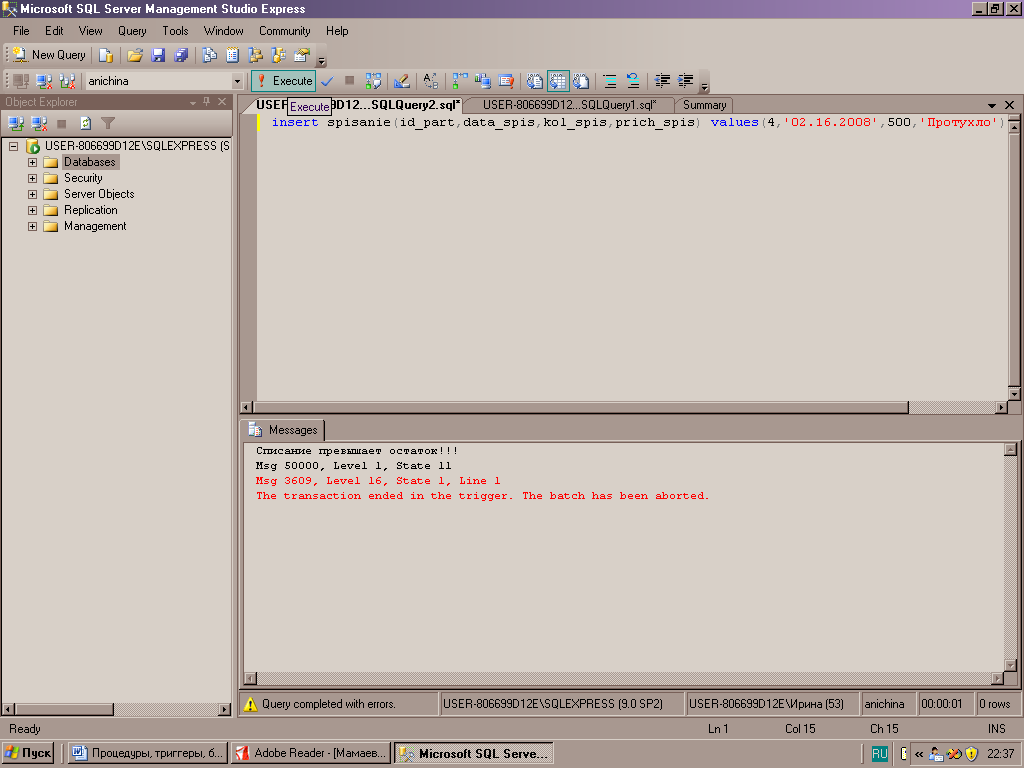Comment out the selected lines icon
Screen dimensions: 1024x768
(609, 81)
